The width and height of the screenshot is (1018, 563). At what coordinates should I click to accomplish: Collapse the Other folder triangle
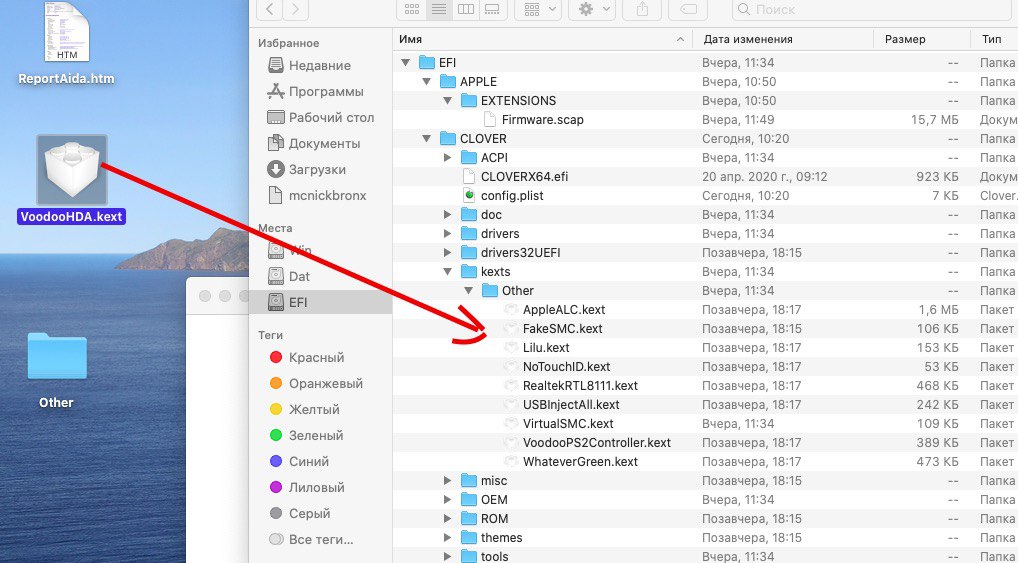point(468,291)
